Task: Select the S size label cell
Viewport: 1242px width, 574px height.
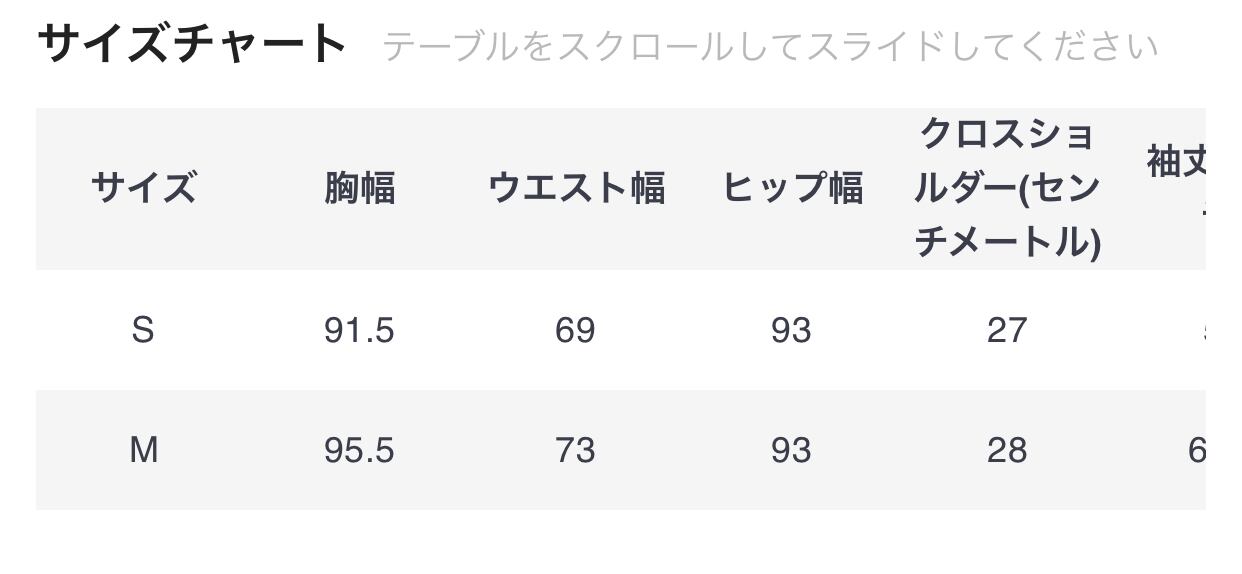Action: coord(143,330)
